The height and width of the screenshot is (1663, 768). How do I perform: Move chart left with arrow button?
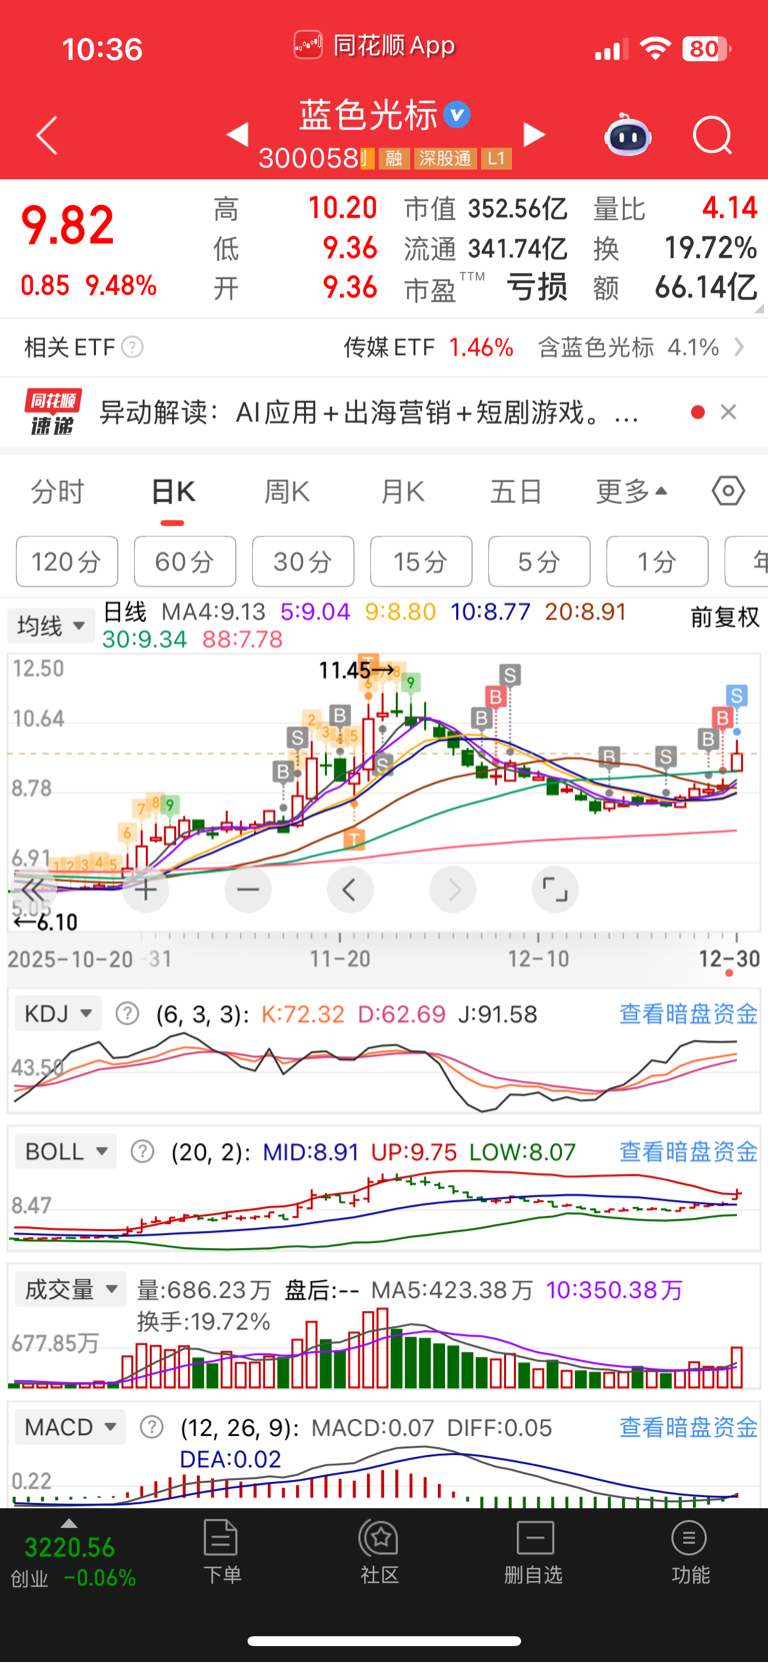(350, 889)
